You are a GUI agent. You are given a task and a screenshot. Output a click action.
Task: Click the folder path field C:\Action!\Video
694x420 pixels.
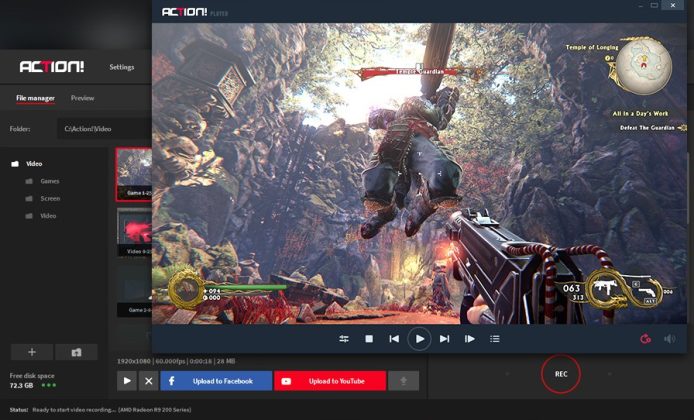pyautogui.click(x=104, y=129)
